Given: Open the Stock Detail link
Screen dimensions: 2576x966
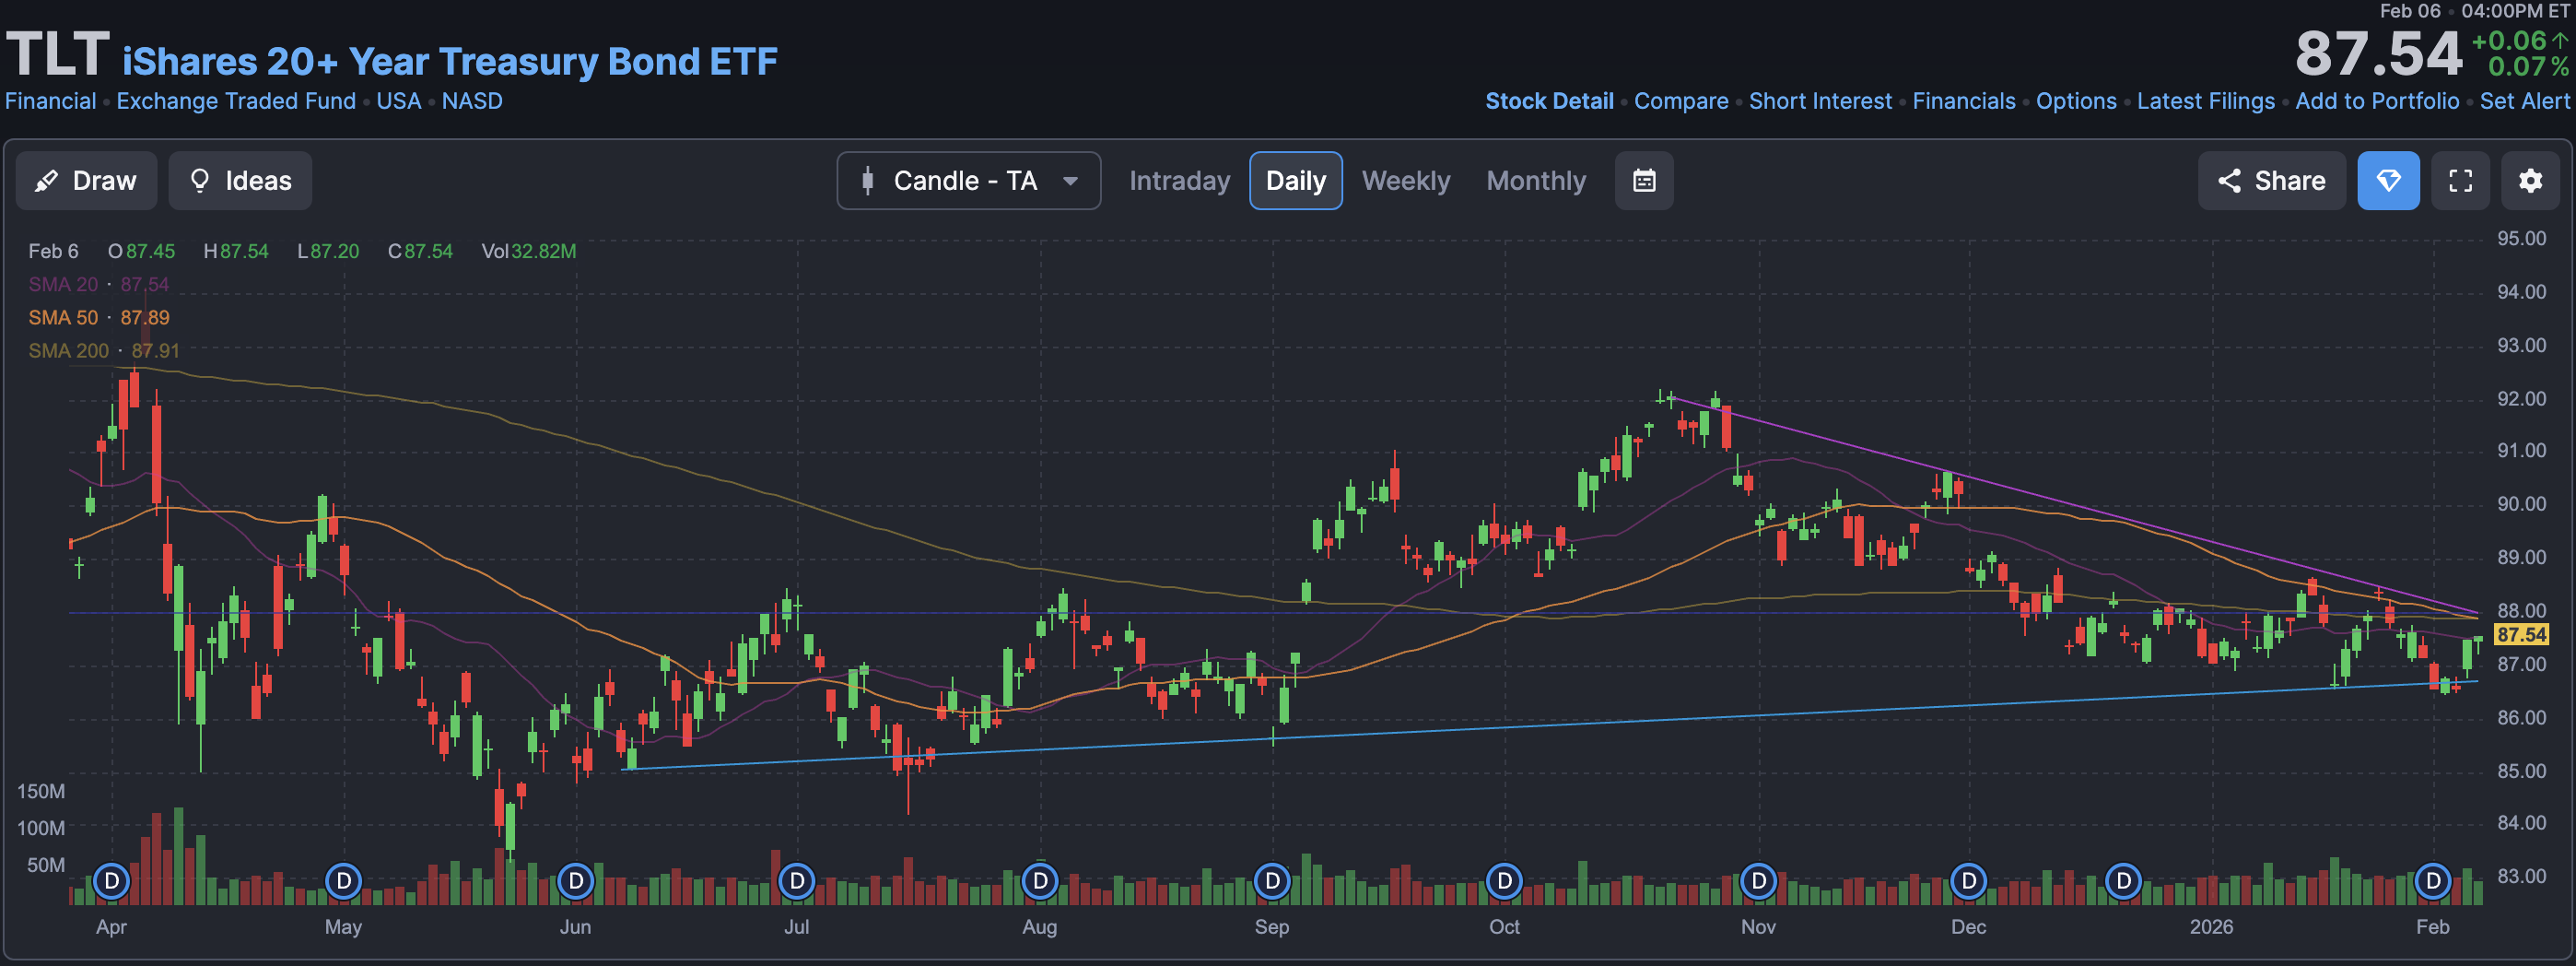Looking at the screenshot, I should point(1549,101).
